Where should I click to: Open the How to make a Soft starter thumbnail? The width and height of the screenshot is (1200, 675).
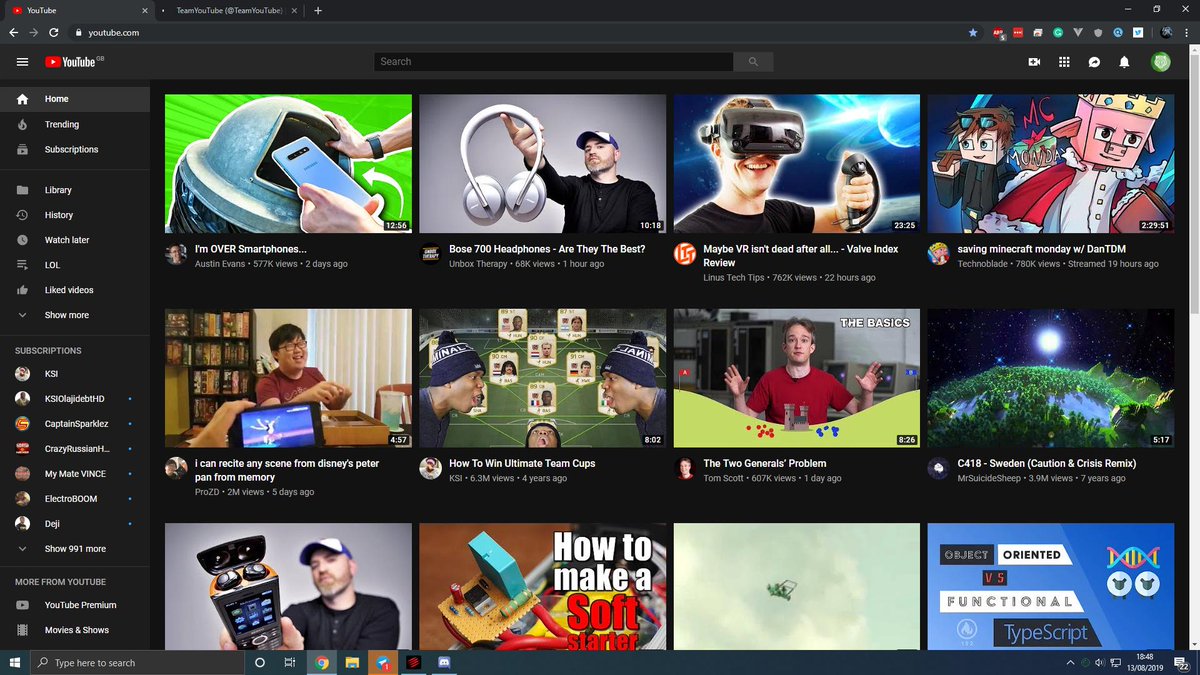[542, 587]
